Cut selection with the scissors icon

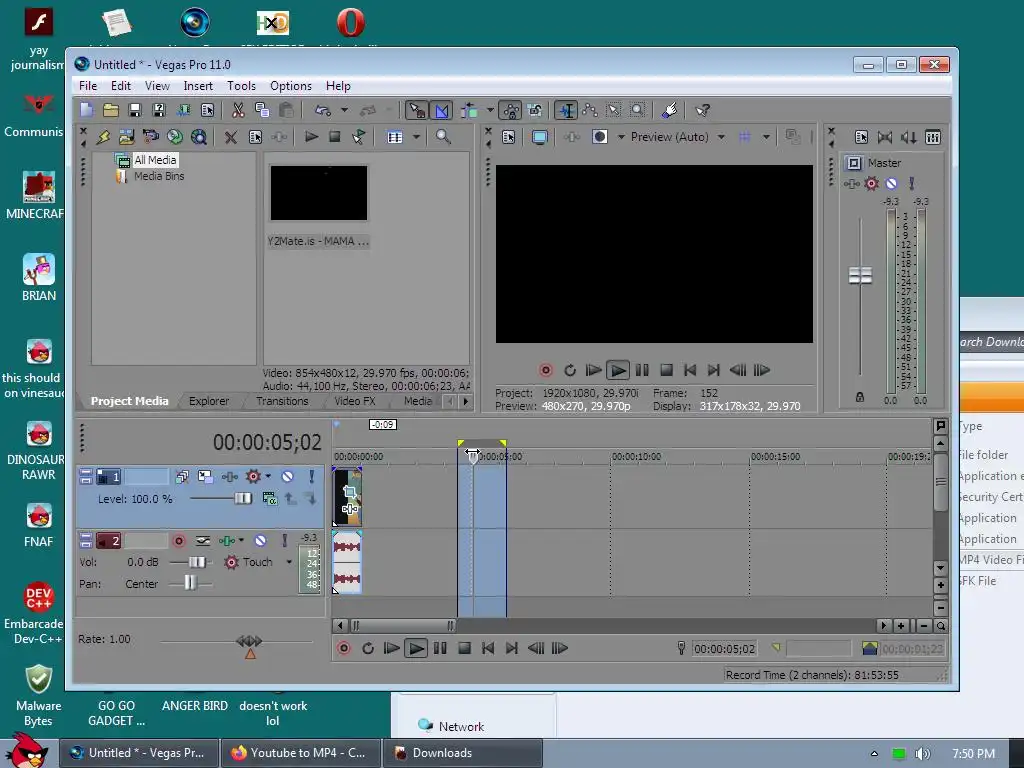pos(238,110)
